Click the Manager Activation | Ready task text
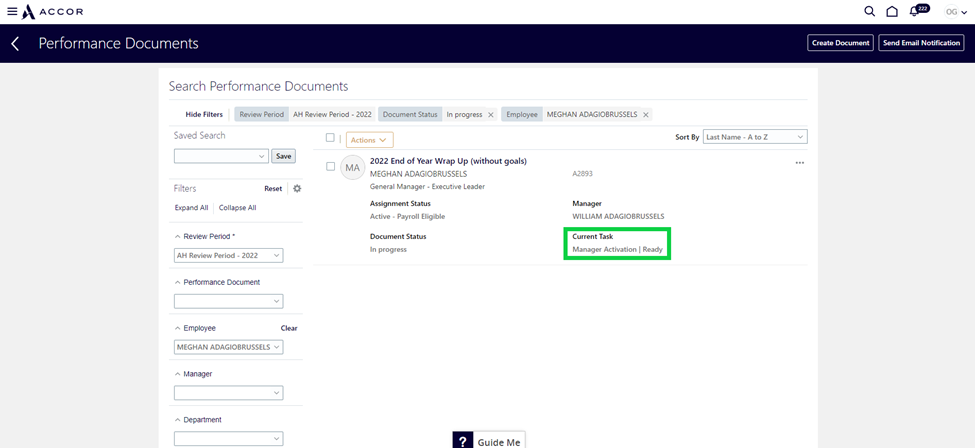Image resolution: width=975 pixels, height=448 pixels. click(617, 250)
